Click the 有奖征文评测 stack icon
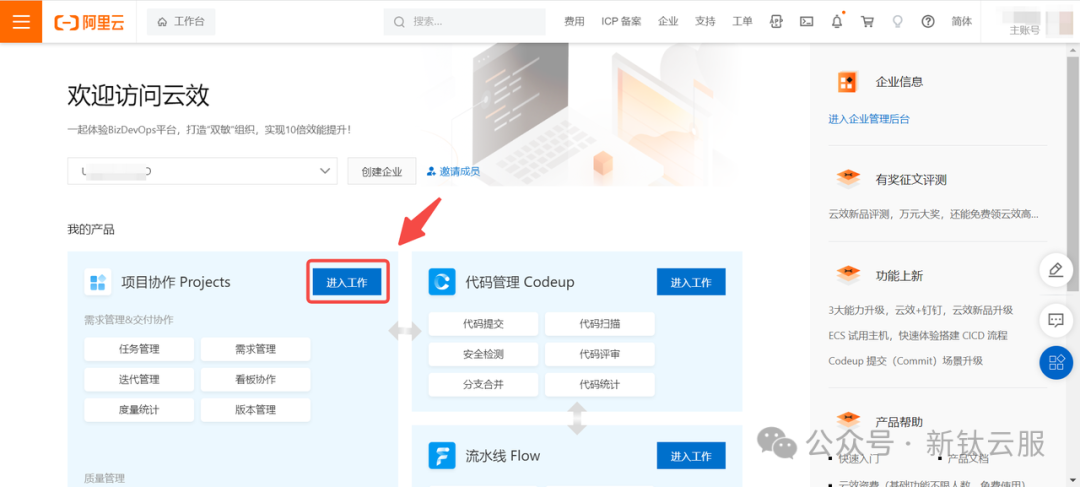 848,179
